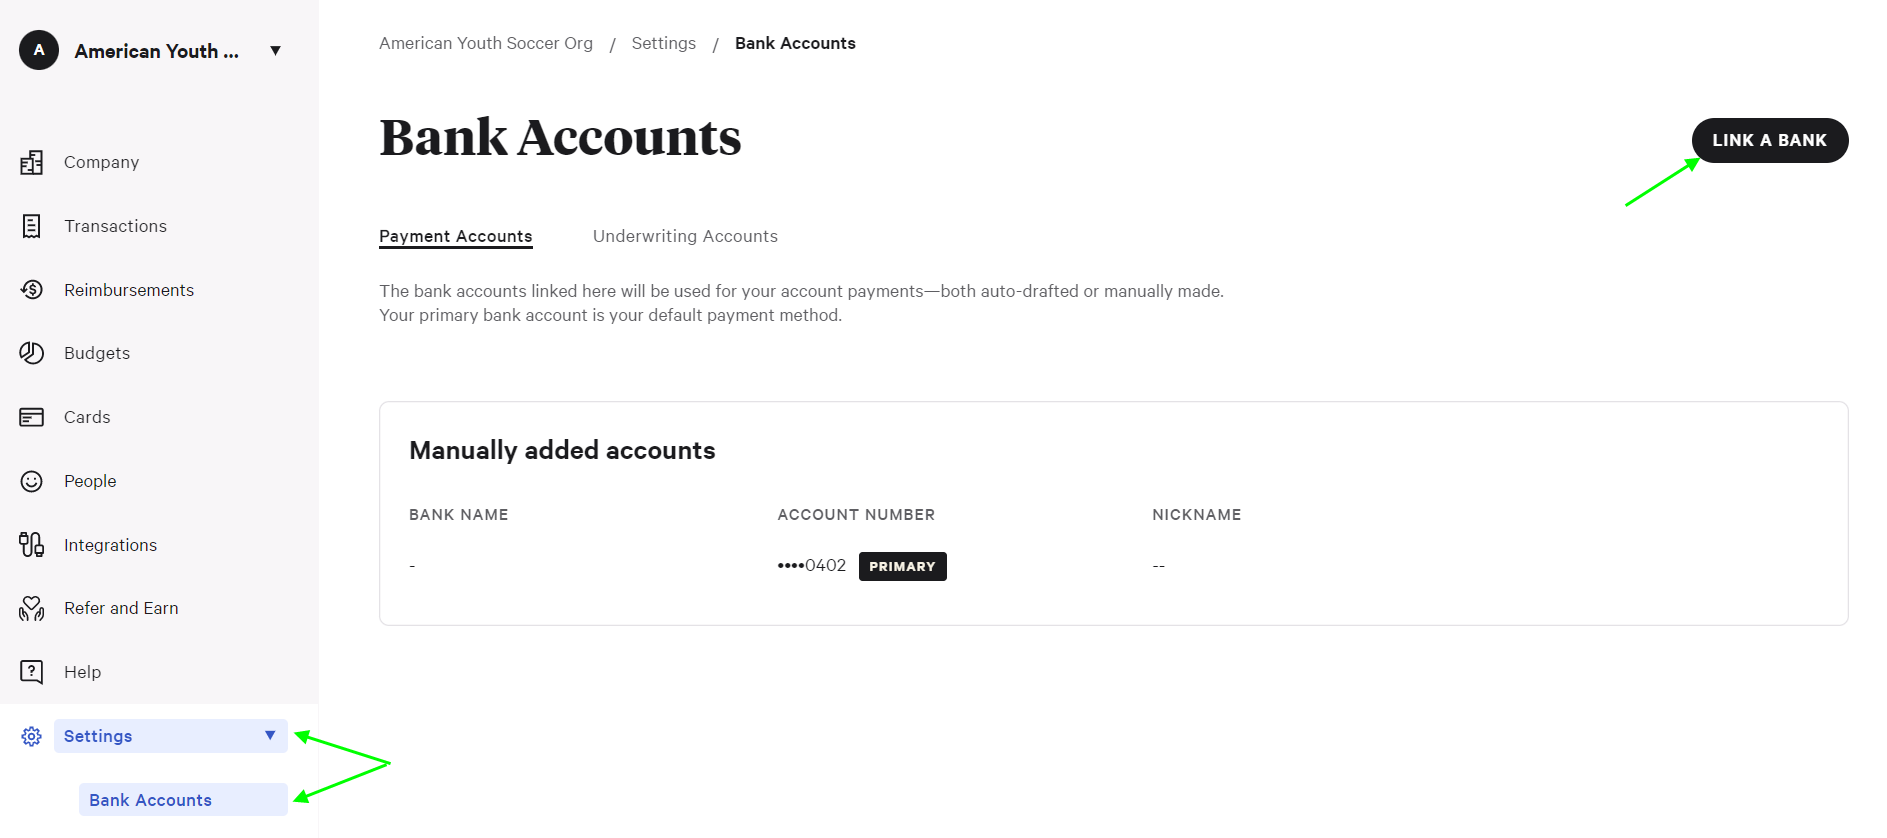This screenshot has width=1887, height=838.
Task: Switch to the Underwriting Accounts tab
Action: 685,236
